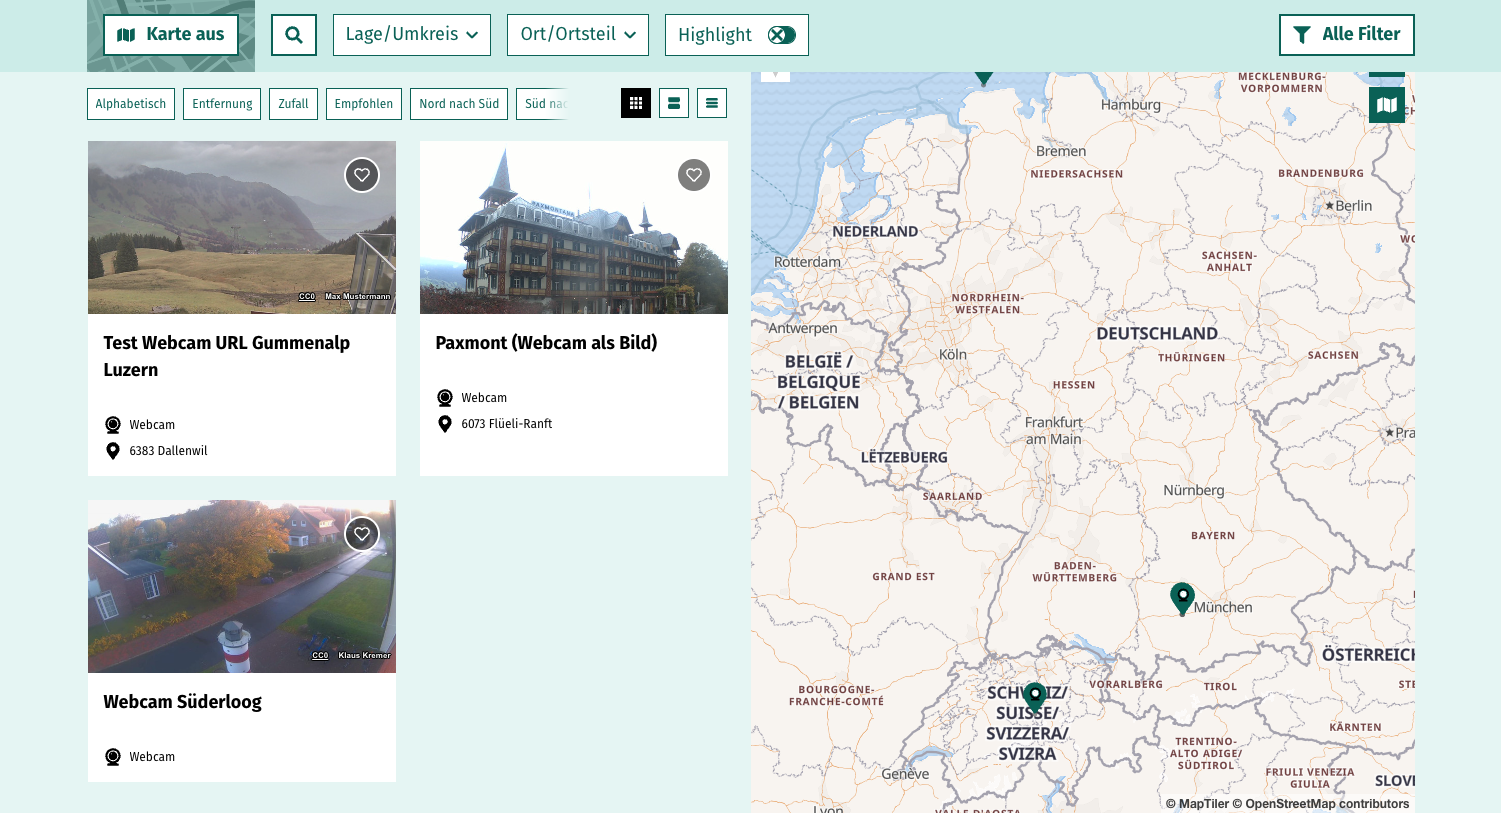1501x813 pixels.
Task: Turn off the map with Karte aus
Action: tap(171, 35)
